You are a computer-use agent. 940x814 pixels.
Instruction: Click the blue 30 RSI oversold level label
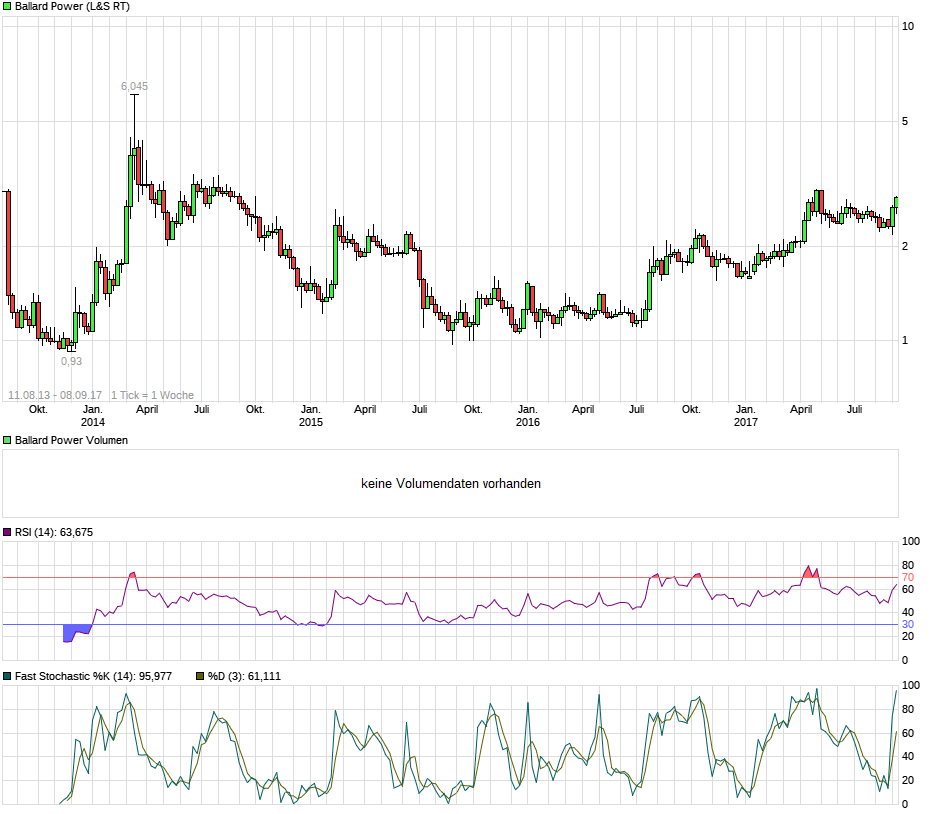point(908,625)
